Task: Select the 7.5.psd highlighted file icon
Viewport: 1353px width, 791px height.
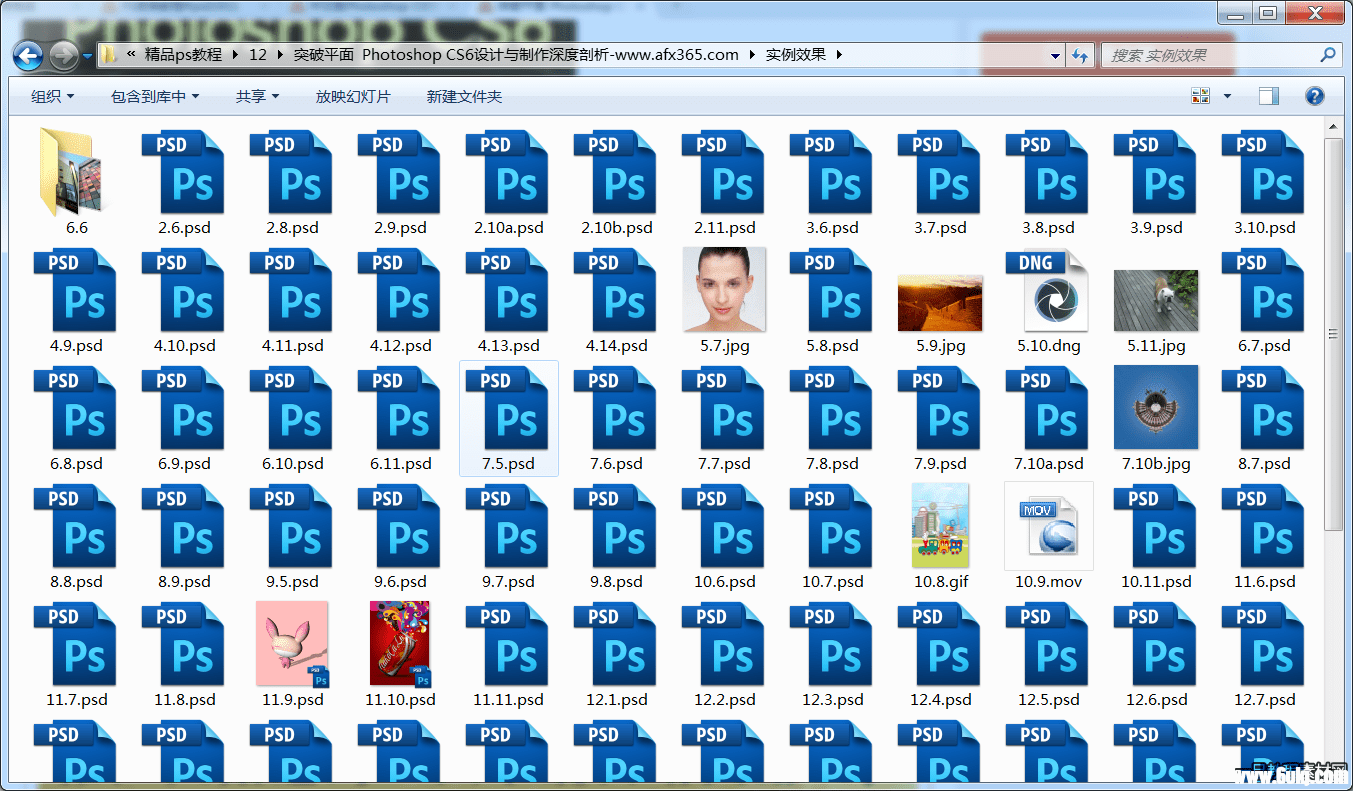Action: click(506, 408)
